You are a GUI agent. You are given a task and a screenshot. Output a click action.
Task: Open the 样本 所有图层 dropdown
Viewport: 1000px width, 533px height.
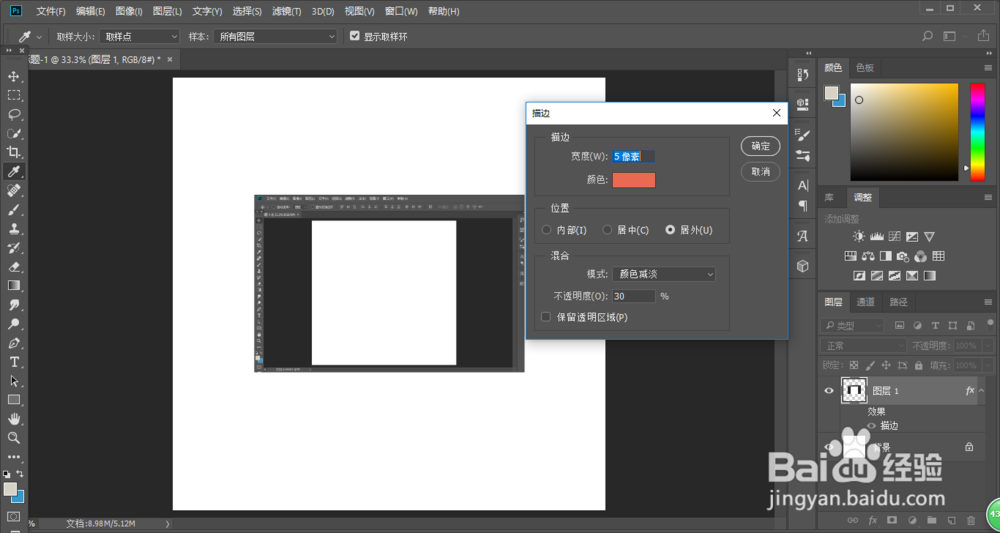pos(276,37)
